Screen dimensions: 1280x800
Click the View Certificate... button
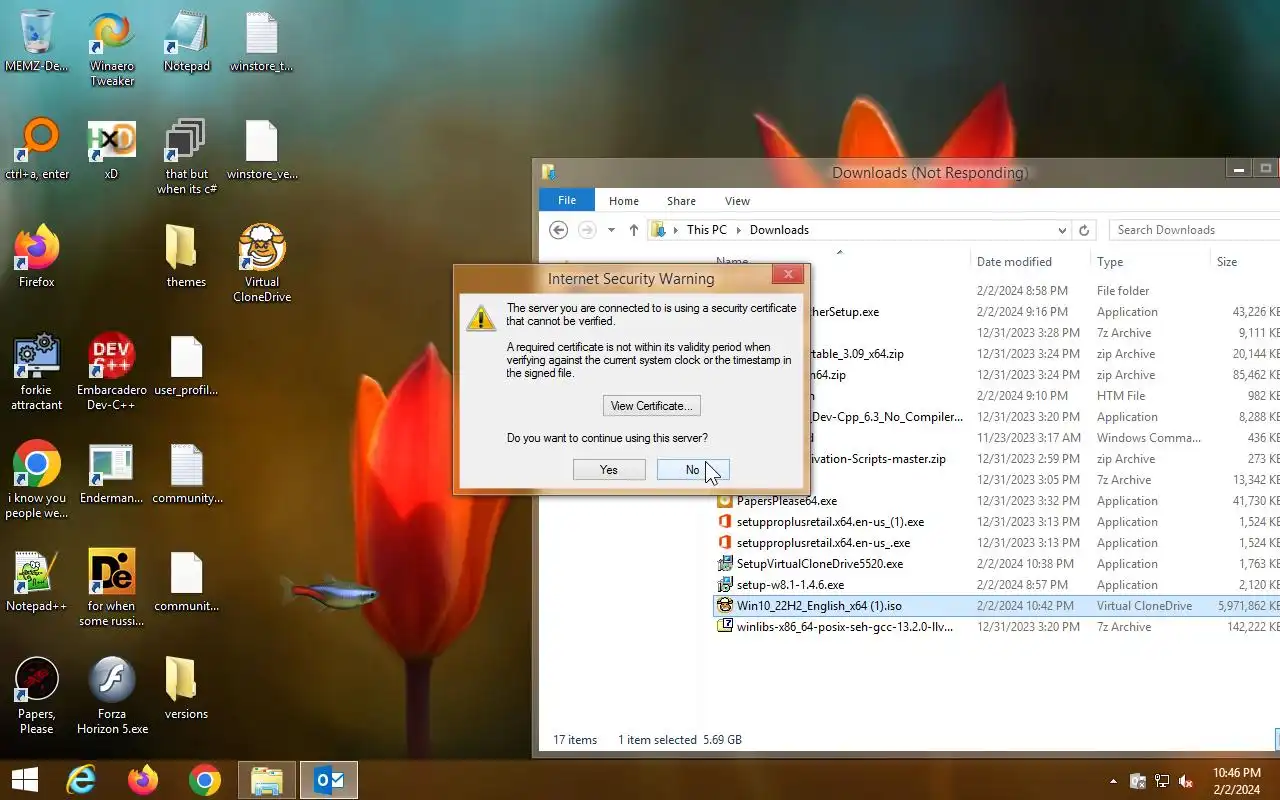coord(652,406)
